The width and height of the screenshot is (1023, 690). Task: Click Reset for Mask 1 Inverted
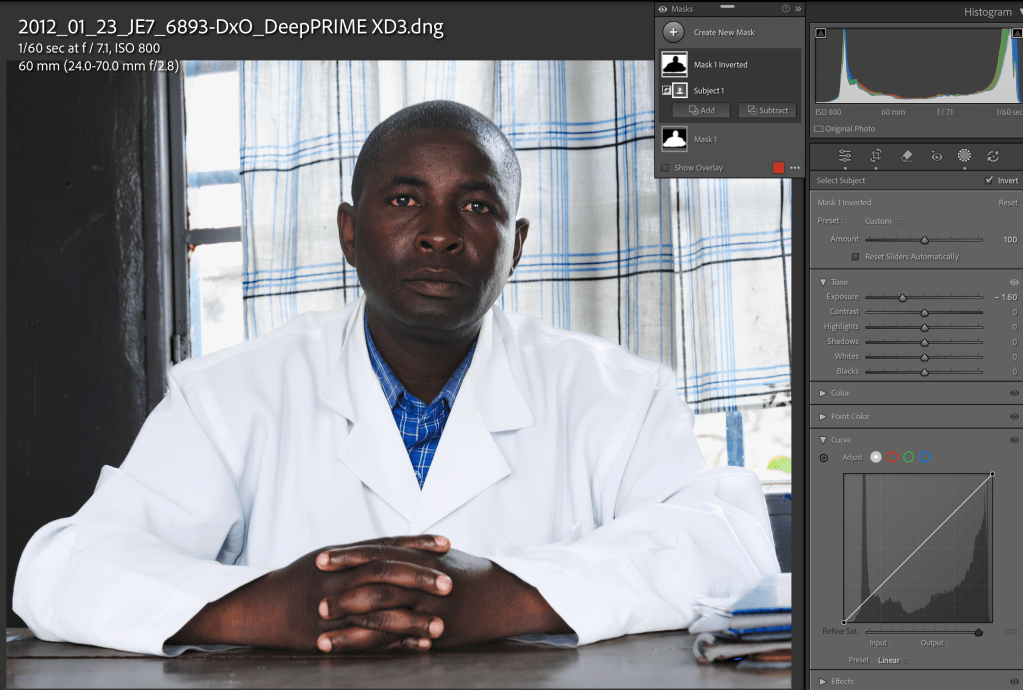(1007, 203)
